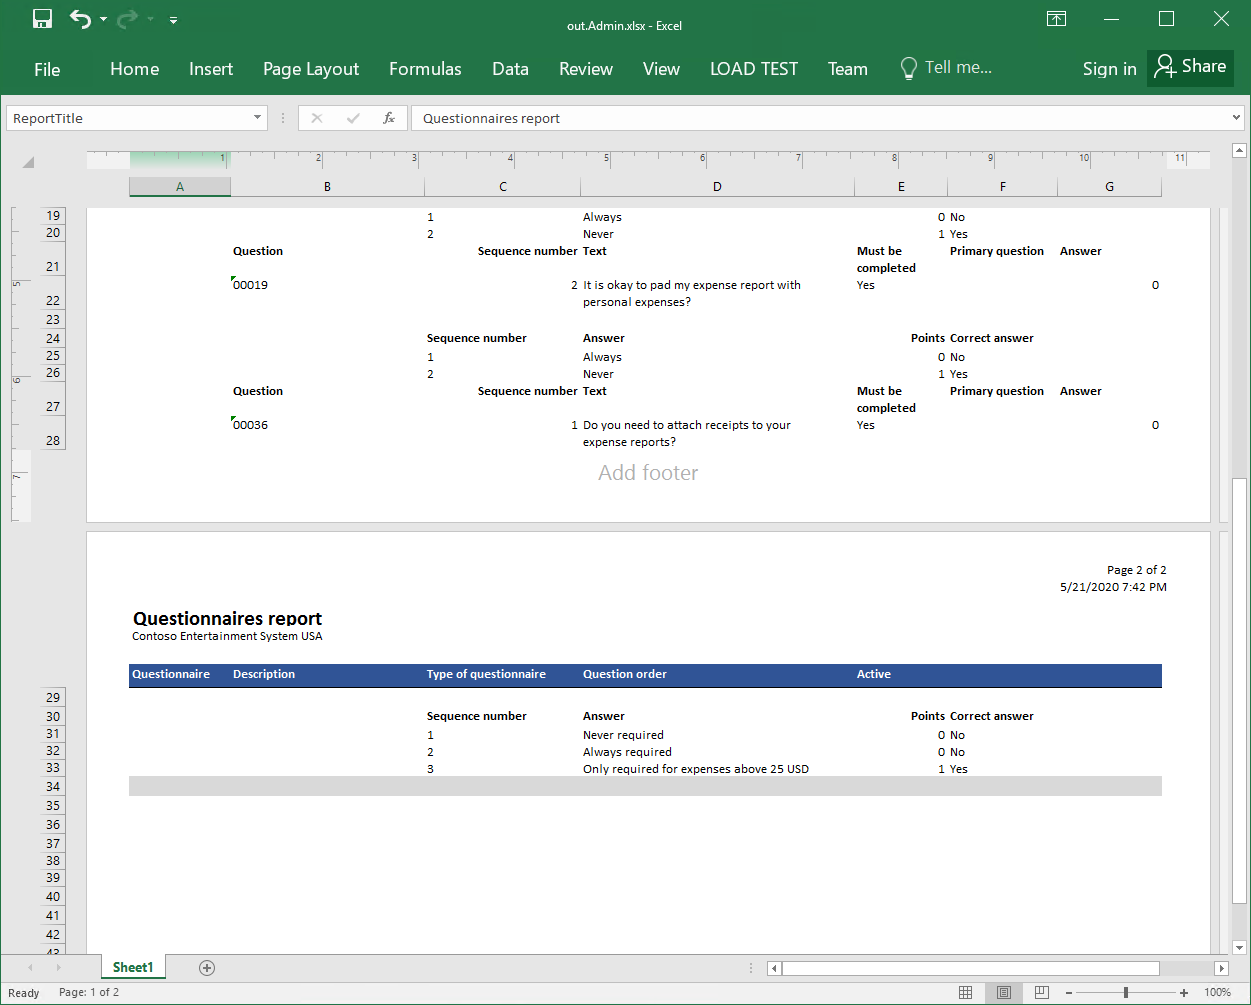The height and width of the screenshot is (1005, 1251).
Task: Open the Name Box dropdown
Action: 258,117
